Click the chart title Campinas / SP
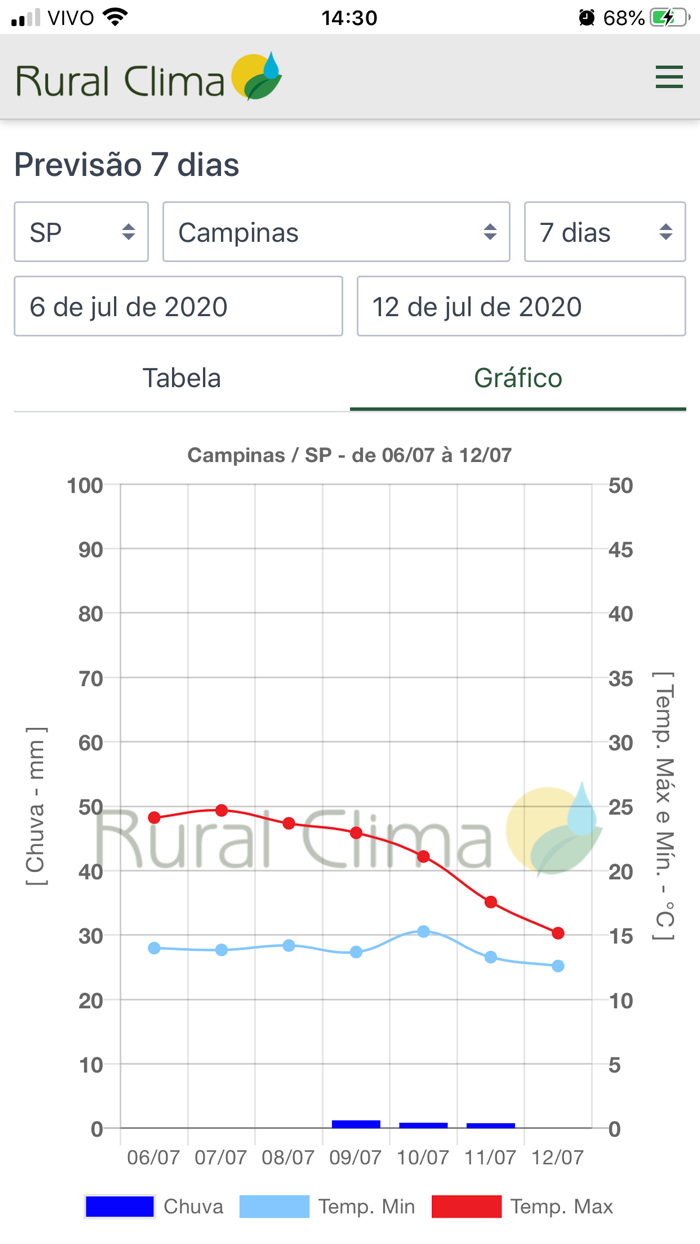The image size is (700, 1244). pos(350,454)
